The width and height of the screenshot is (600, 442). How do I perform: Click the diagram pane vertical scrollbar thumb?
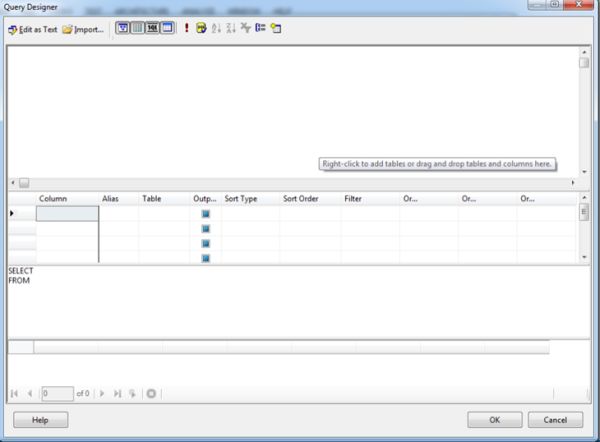[584, 62]
